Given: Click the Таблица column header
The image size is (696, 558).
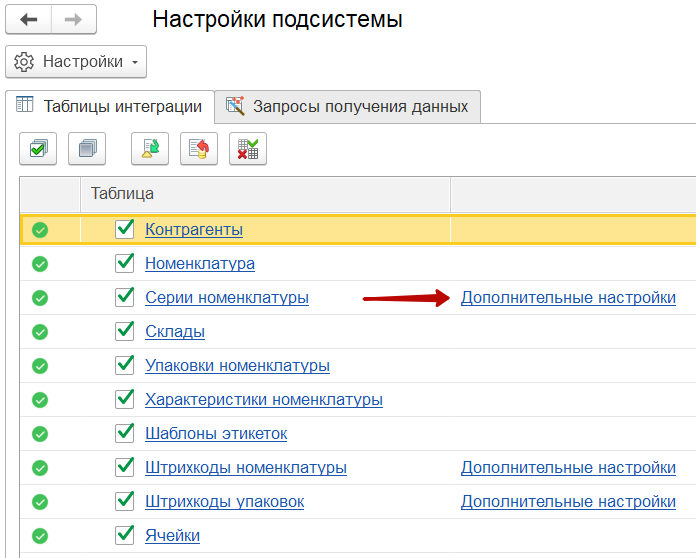Looking at the screenshot, I should click(x=122, y=193).
